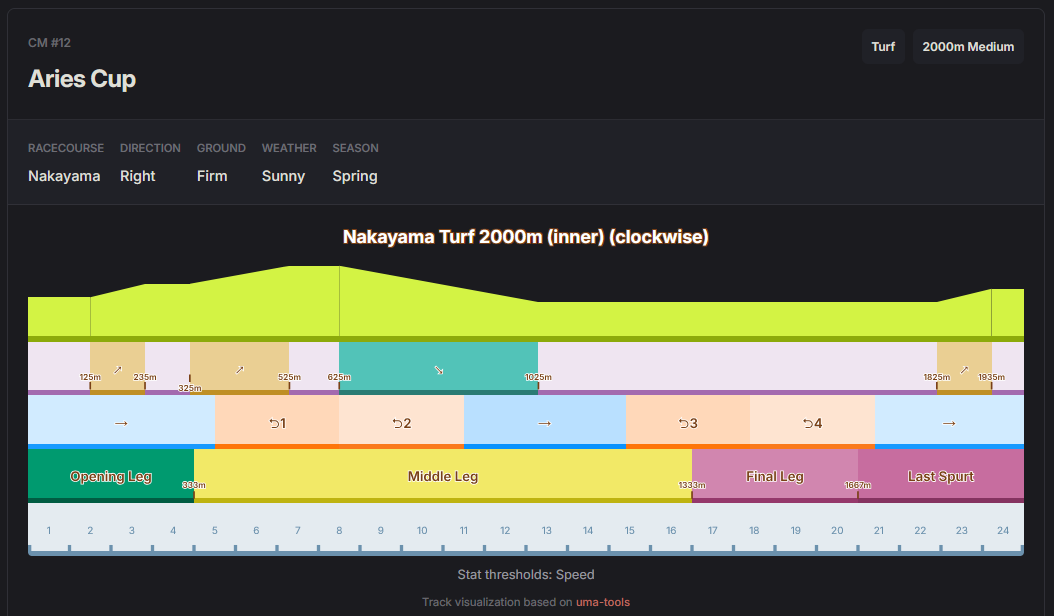Screen dimensions: 1054x616
Task: Click the downhill arrow in teal slope section
Action: (438, 369)
